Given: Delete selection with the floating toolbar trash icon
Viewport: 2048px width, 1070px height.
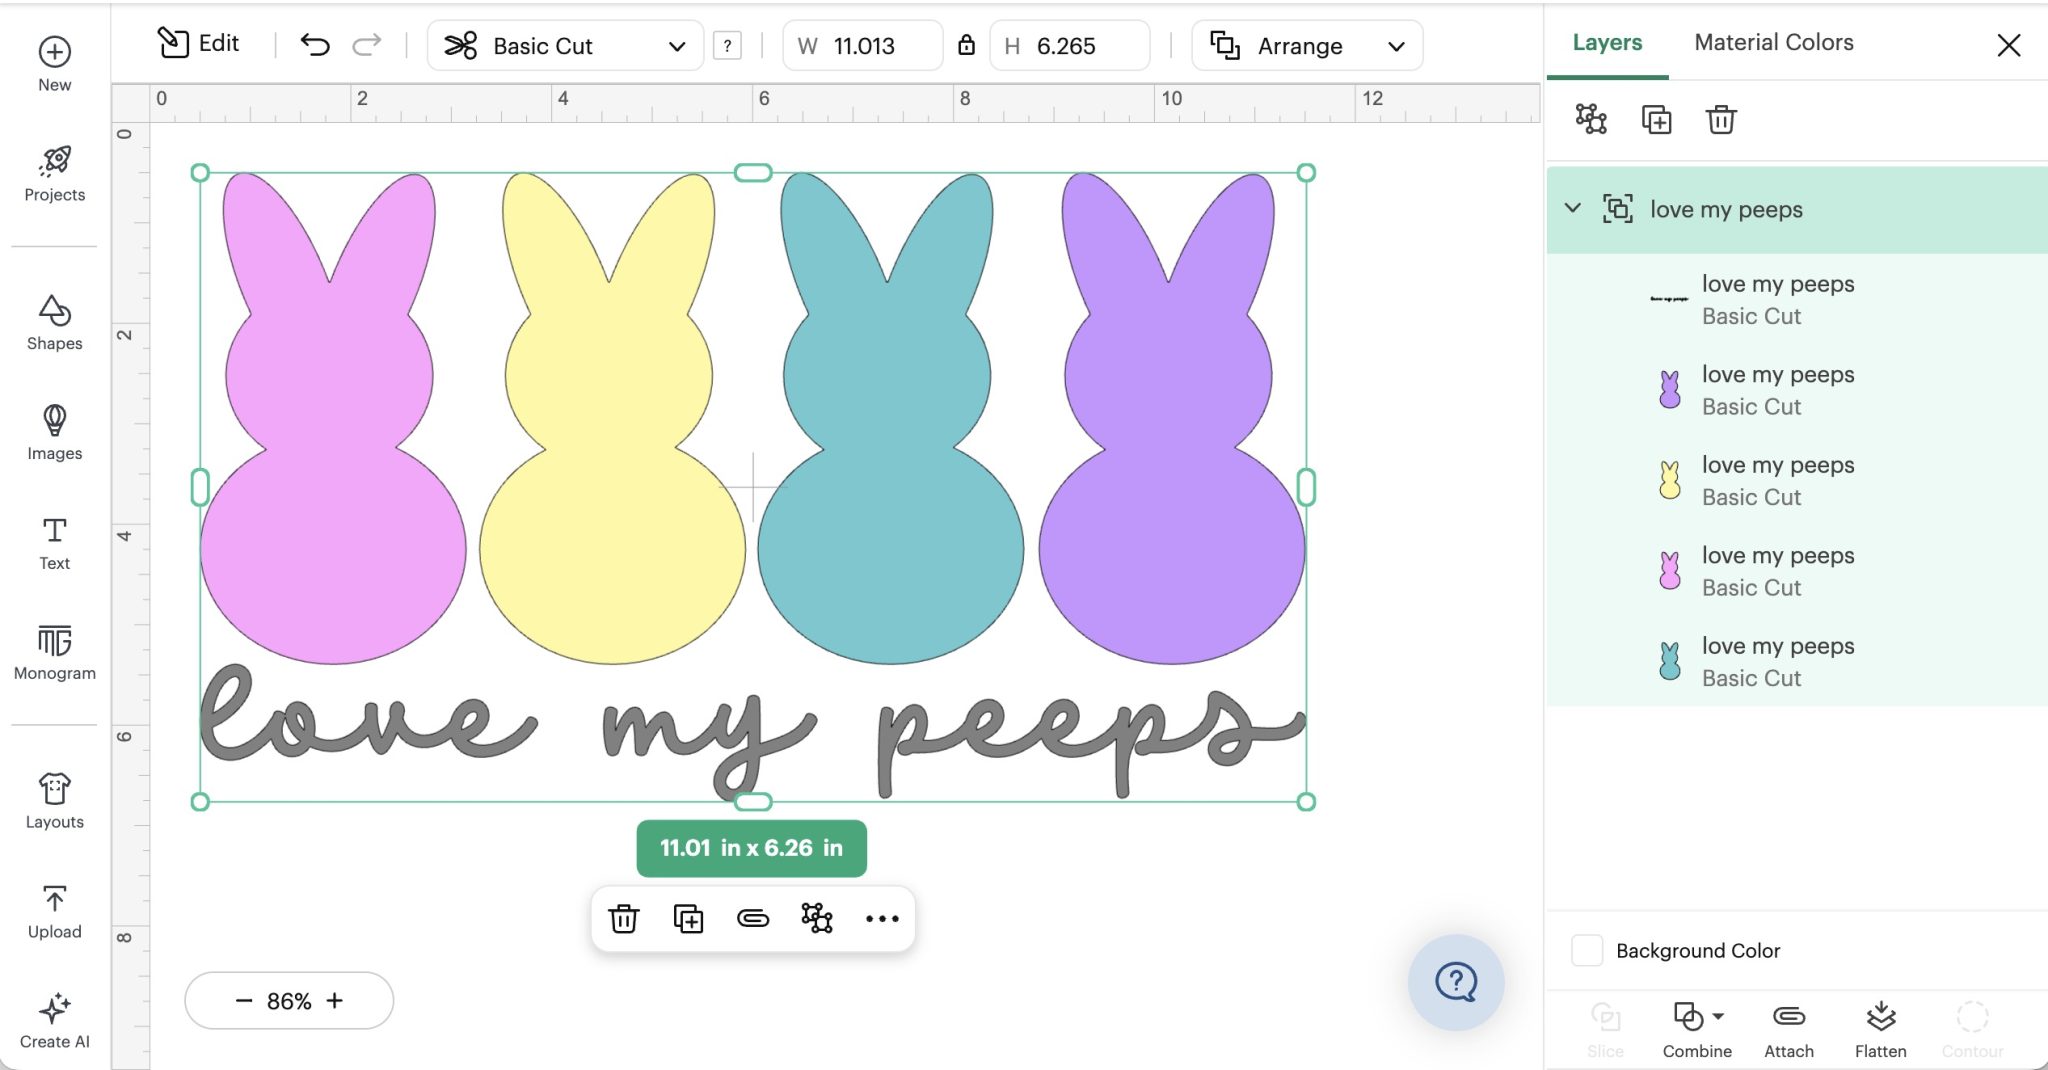Looking at the screenshot, I should [x=624, y=918].
